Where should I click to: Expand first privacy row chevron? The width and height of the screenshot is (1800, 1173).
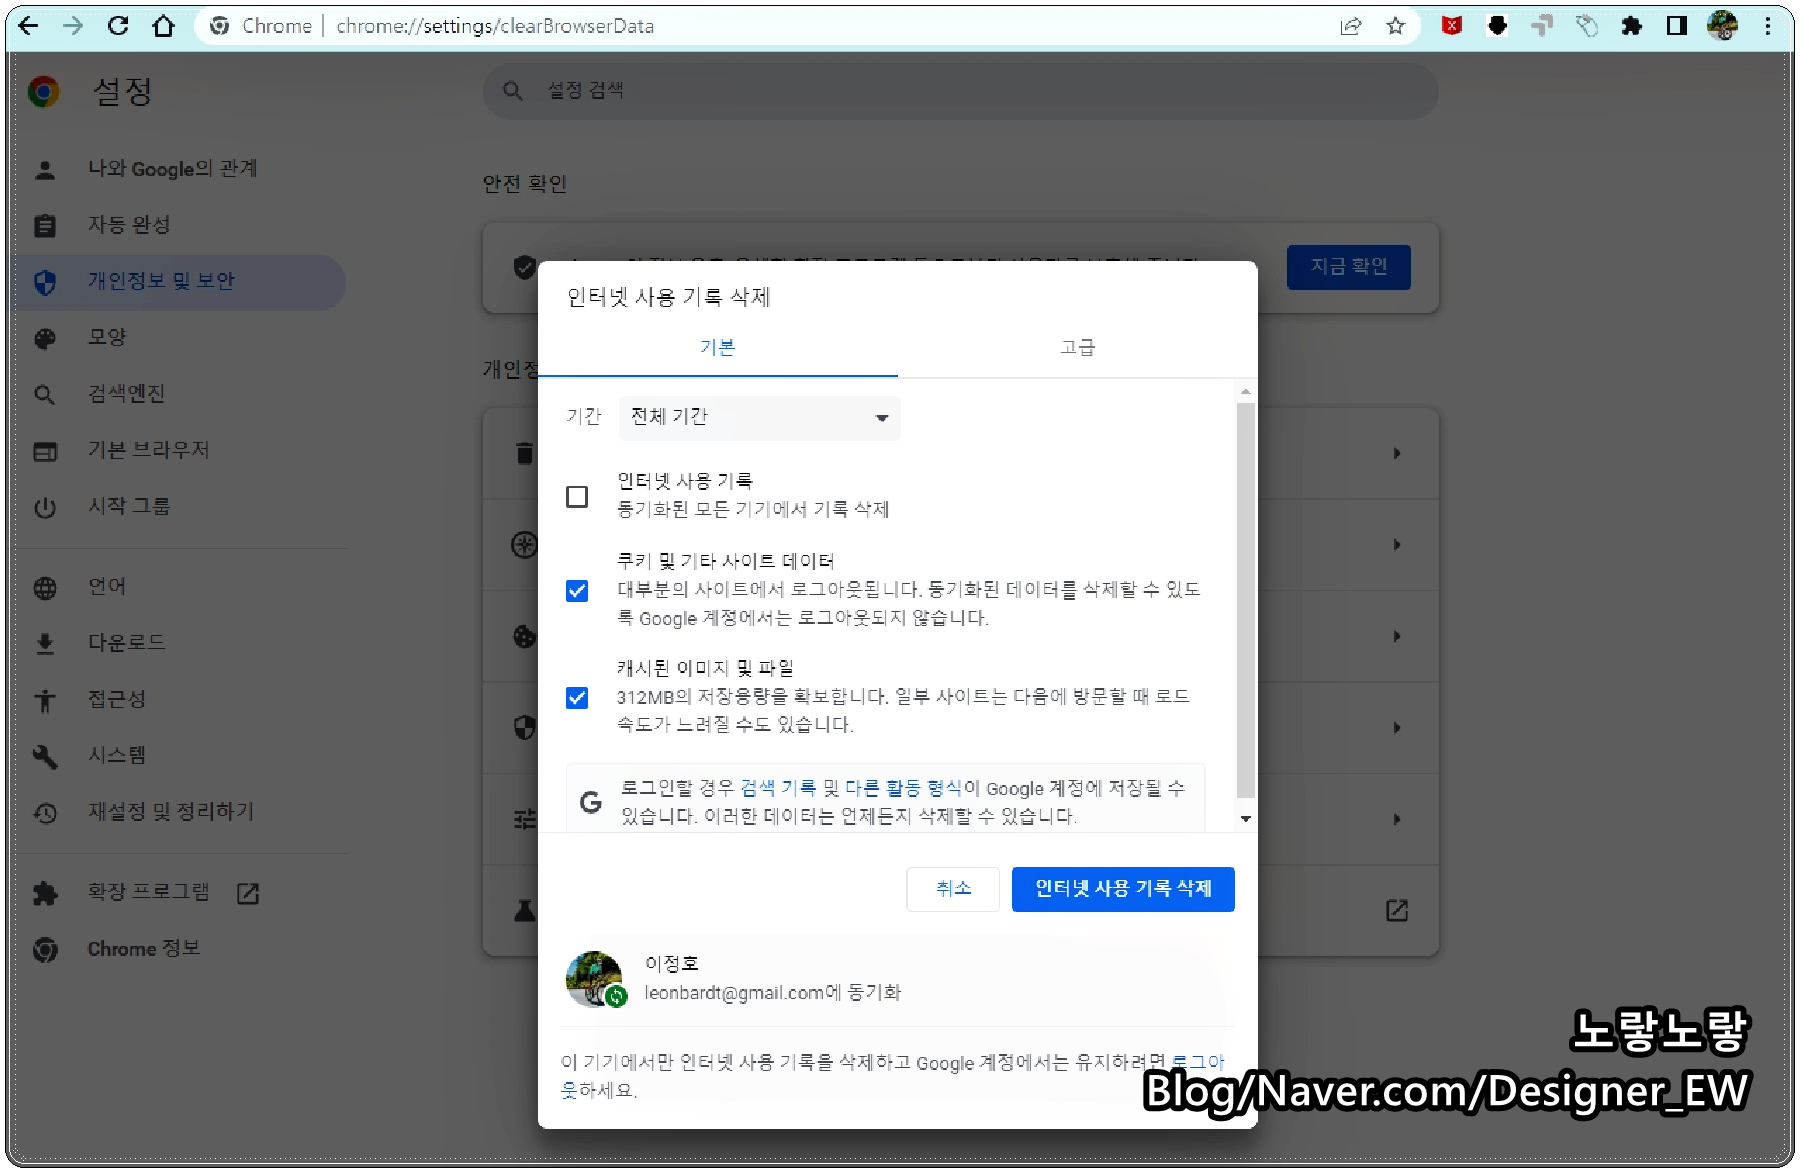click(1397, 454)
